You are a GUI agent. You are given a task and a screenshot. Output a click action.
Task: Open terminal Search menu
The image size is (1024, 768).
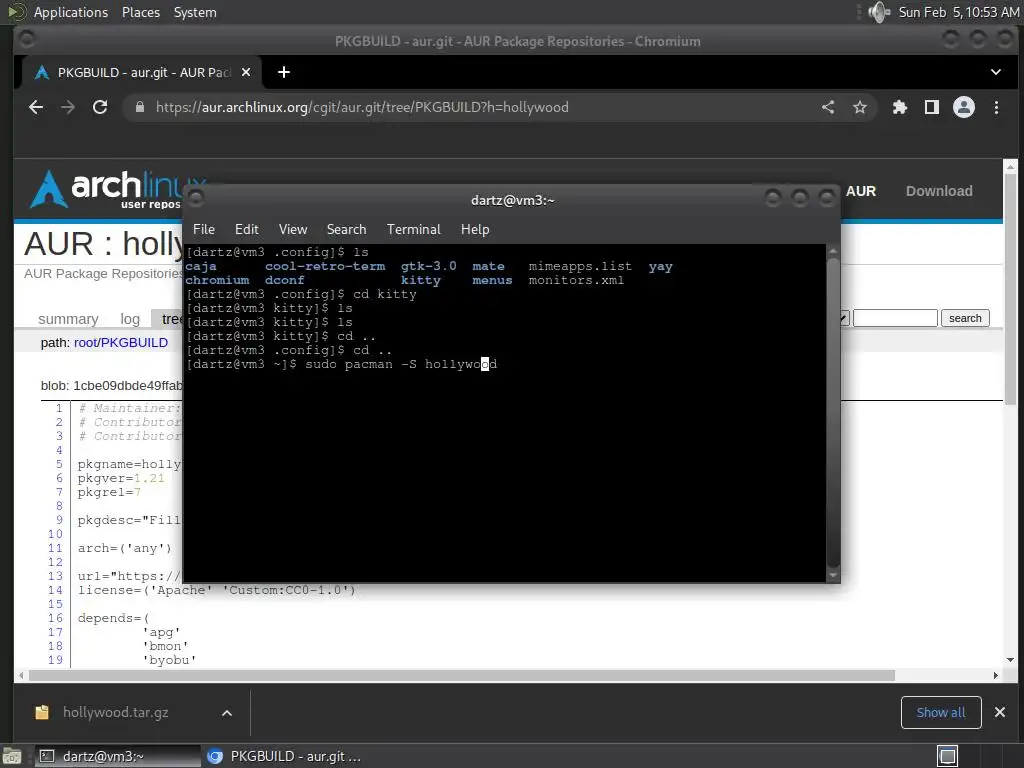346,229
